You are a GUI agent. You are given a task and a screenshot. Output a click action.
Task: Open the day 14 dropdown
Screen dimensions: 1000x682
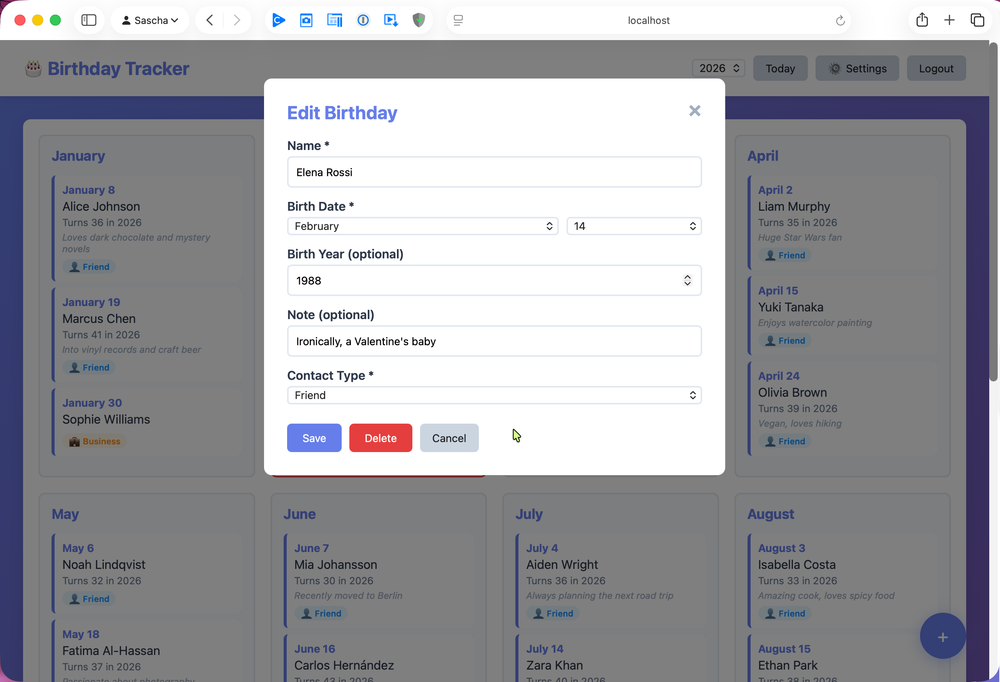634,226
